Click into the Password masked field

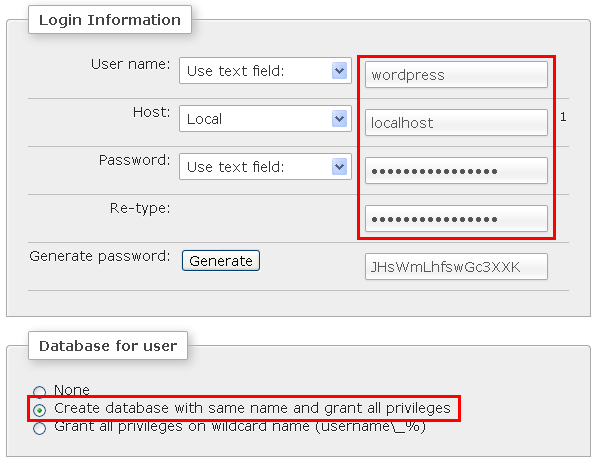tap(456, 171)
